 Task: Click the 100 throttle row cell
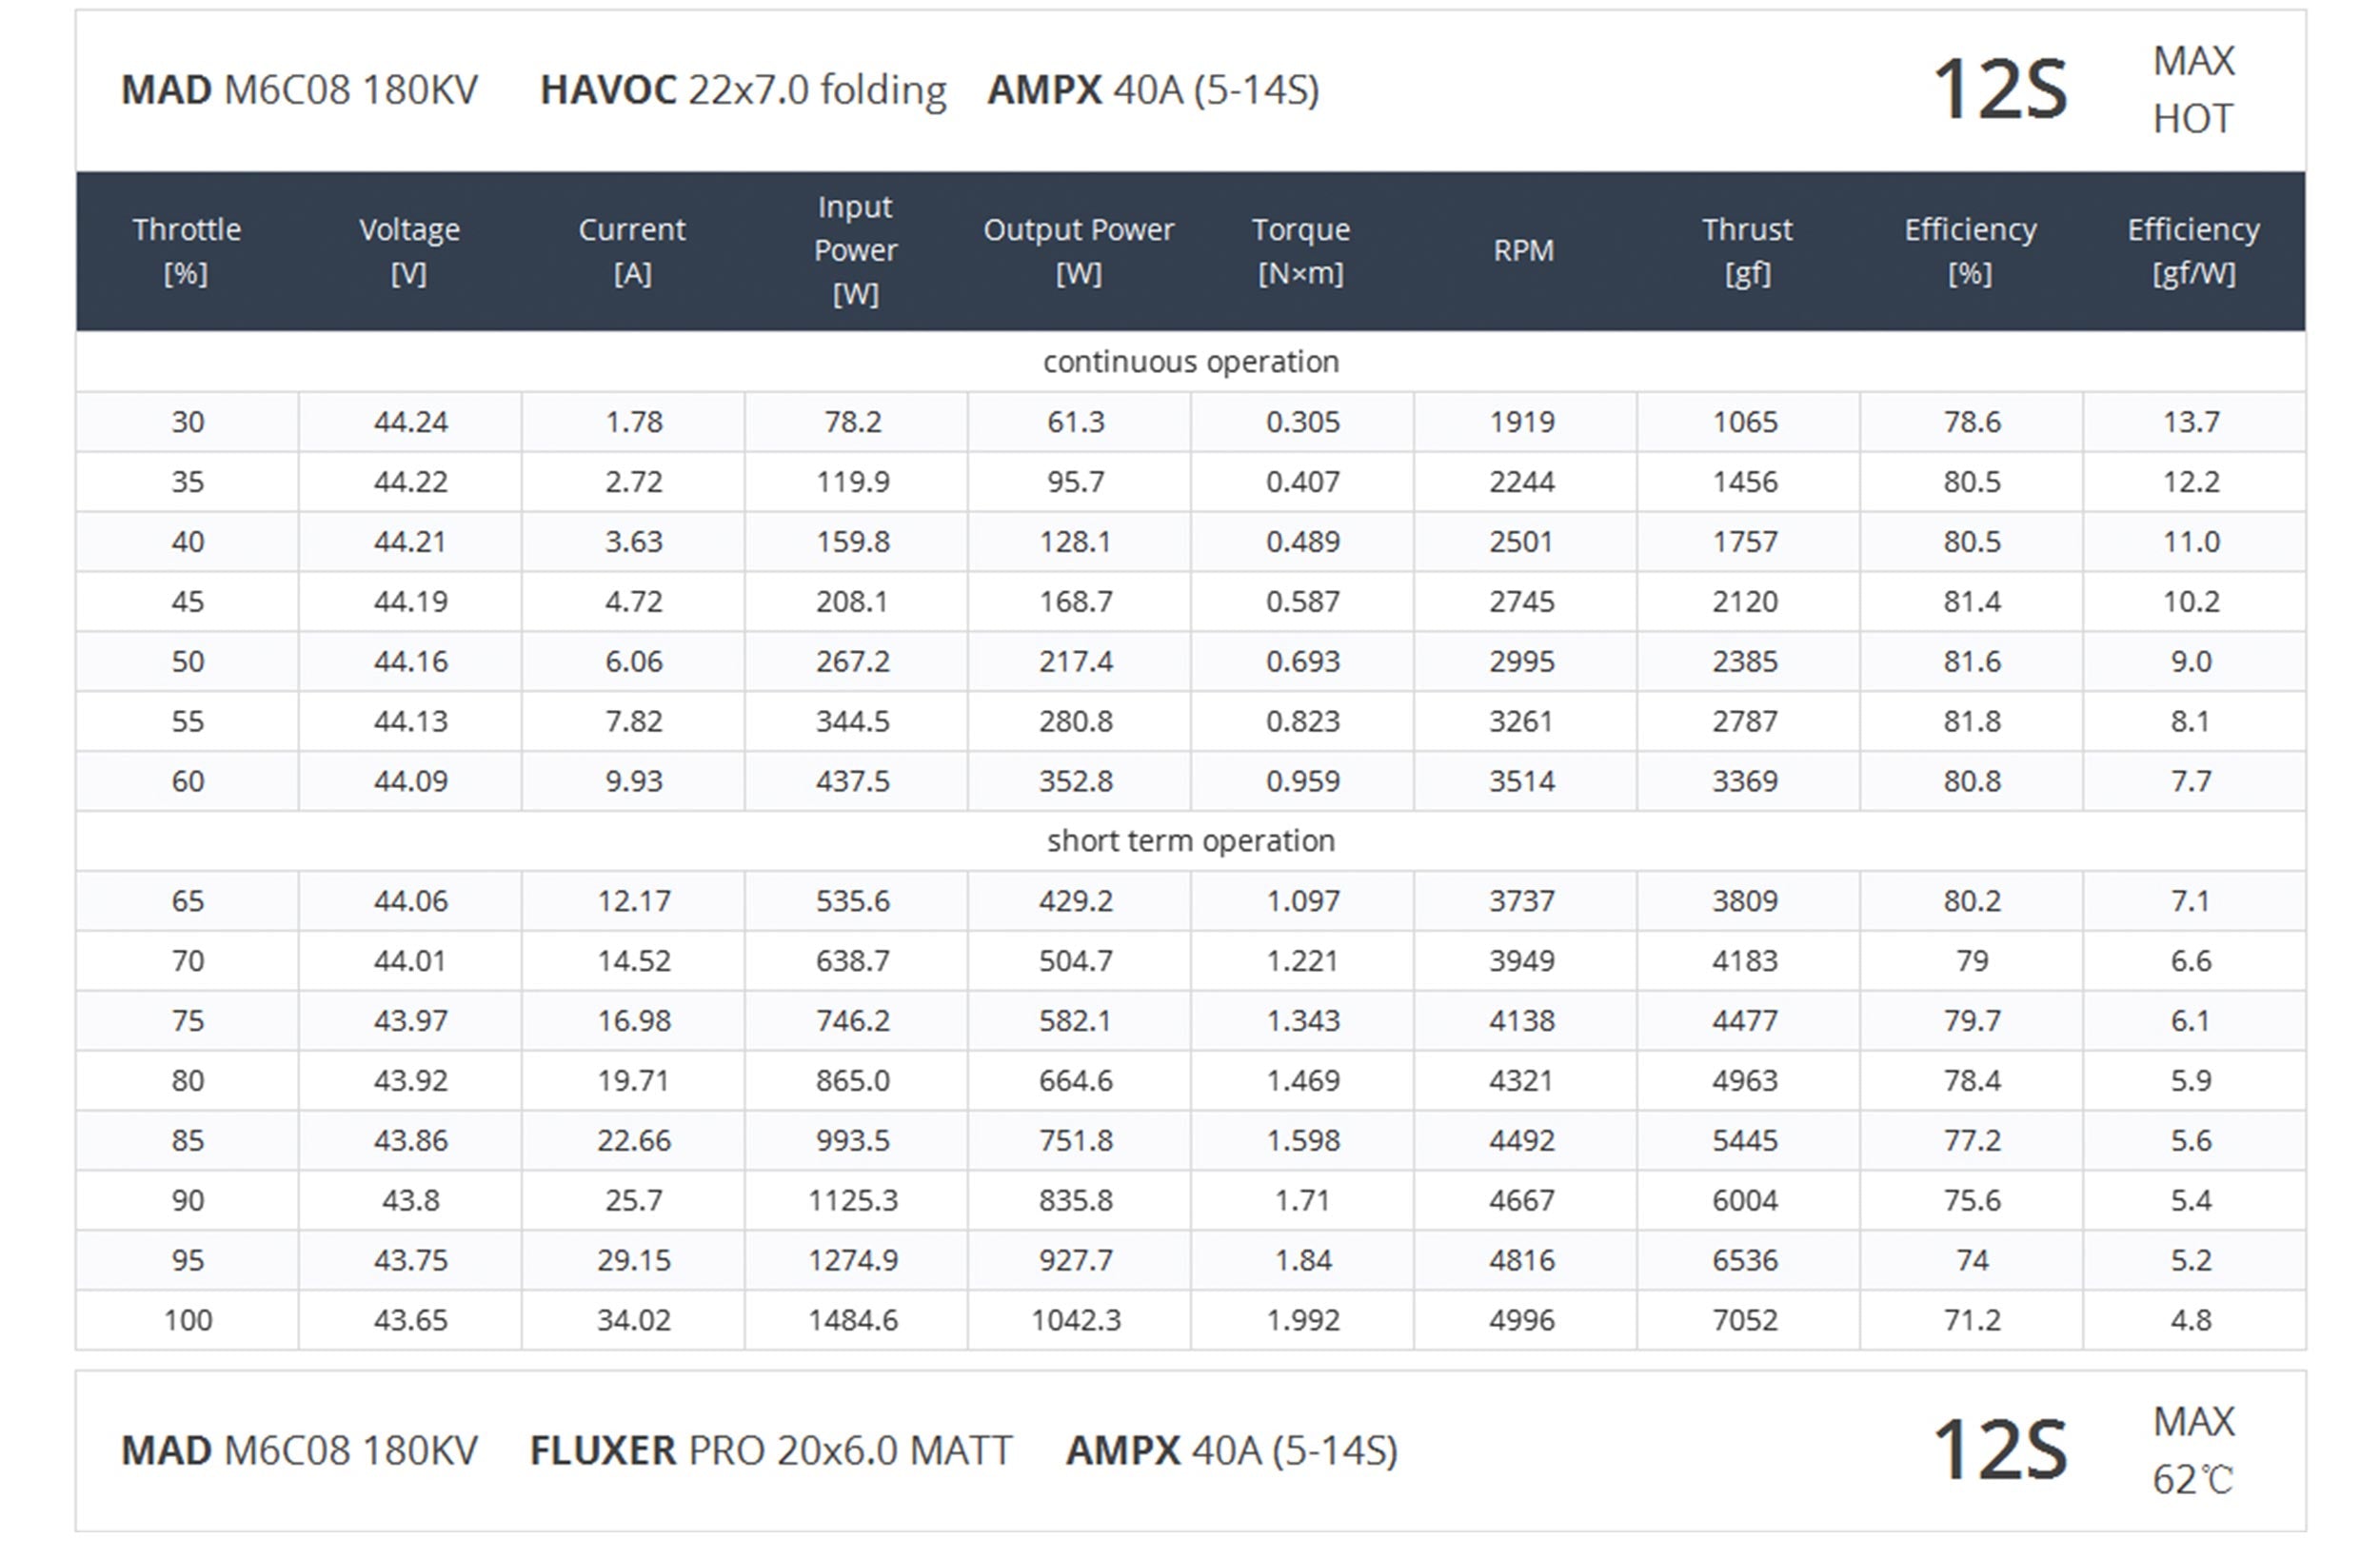(188, 1320)
